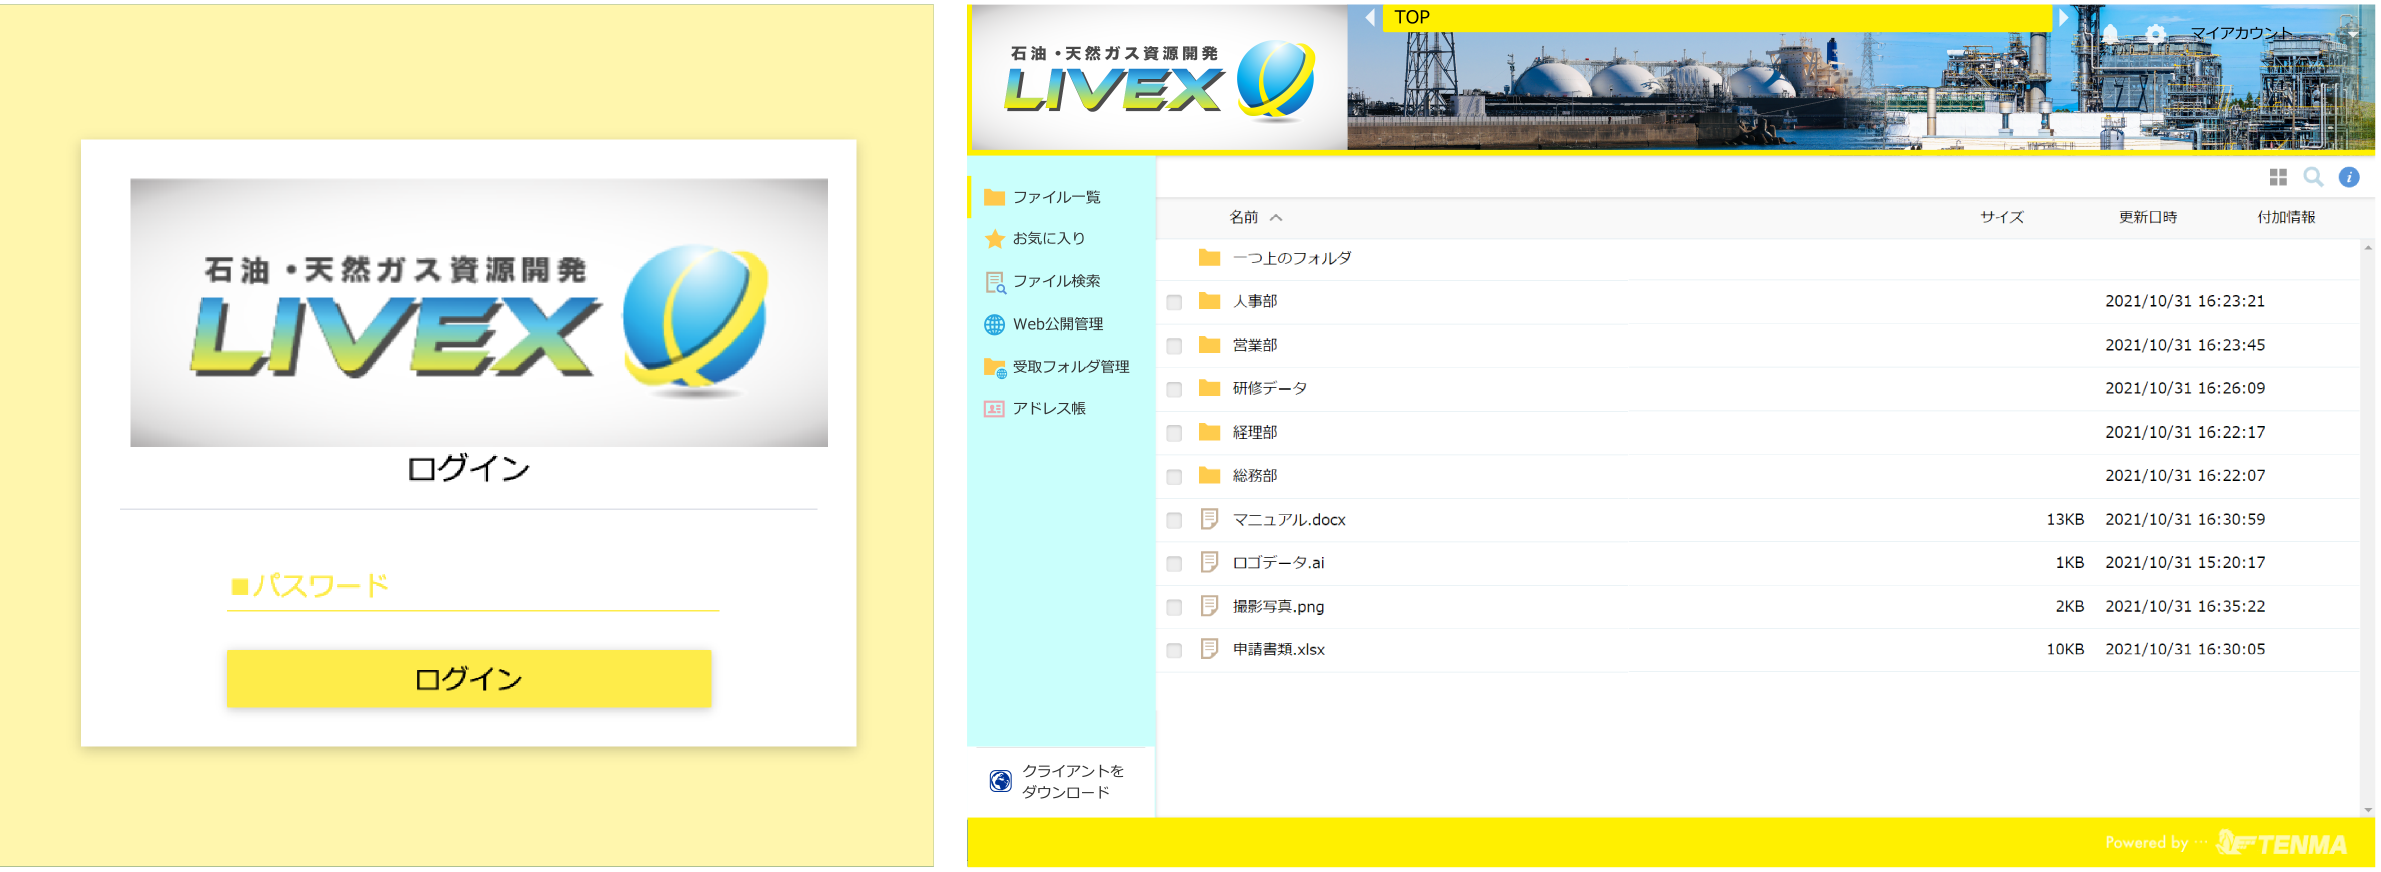
Task: Check the box for 研修データ
Action: (1174, 389)
